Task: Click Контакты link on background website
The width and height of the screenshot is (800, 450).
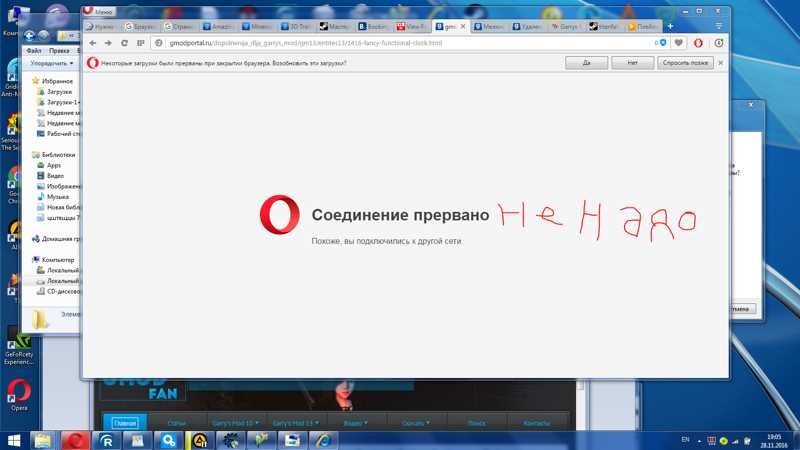Action: click(x=537, y=423)
